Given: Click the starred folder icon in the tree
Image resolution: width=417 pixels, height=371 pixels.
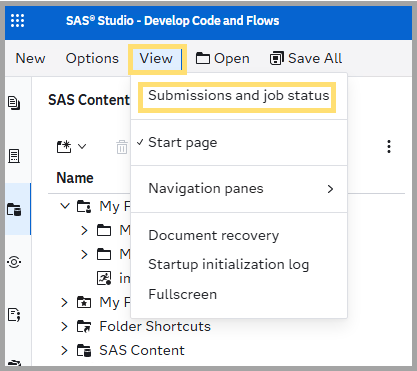Looking at the screenshot, I should click(84, 303).
